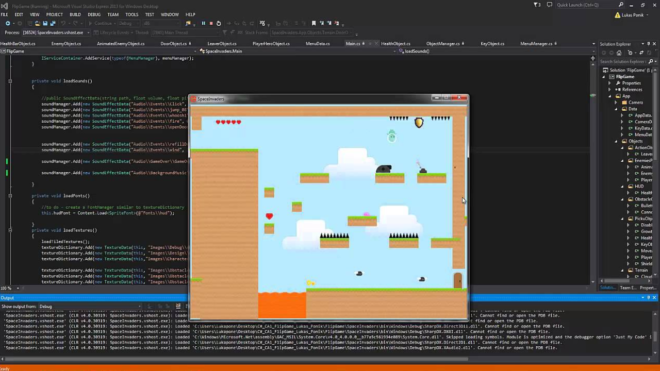
Task: Open the BUILD menu
Action: pyautogui.click(x=75, y=15)
